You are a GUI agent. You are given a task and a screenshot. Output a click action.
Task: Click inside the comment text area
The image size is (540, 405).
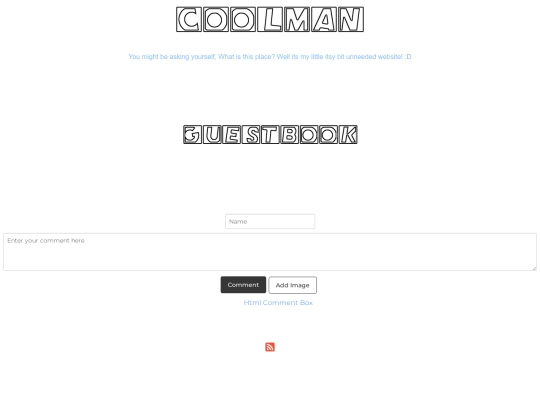(x=270, y=252)
